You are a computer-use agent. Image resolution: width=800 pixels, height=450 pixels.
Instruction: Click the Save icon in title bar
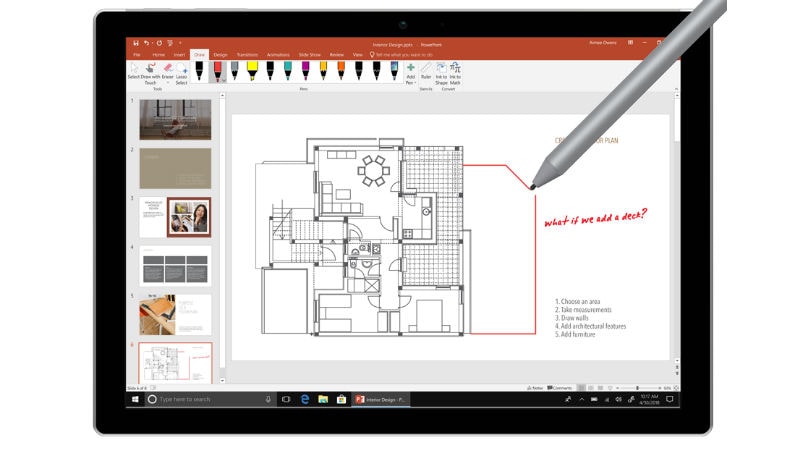(134, 43)
